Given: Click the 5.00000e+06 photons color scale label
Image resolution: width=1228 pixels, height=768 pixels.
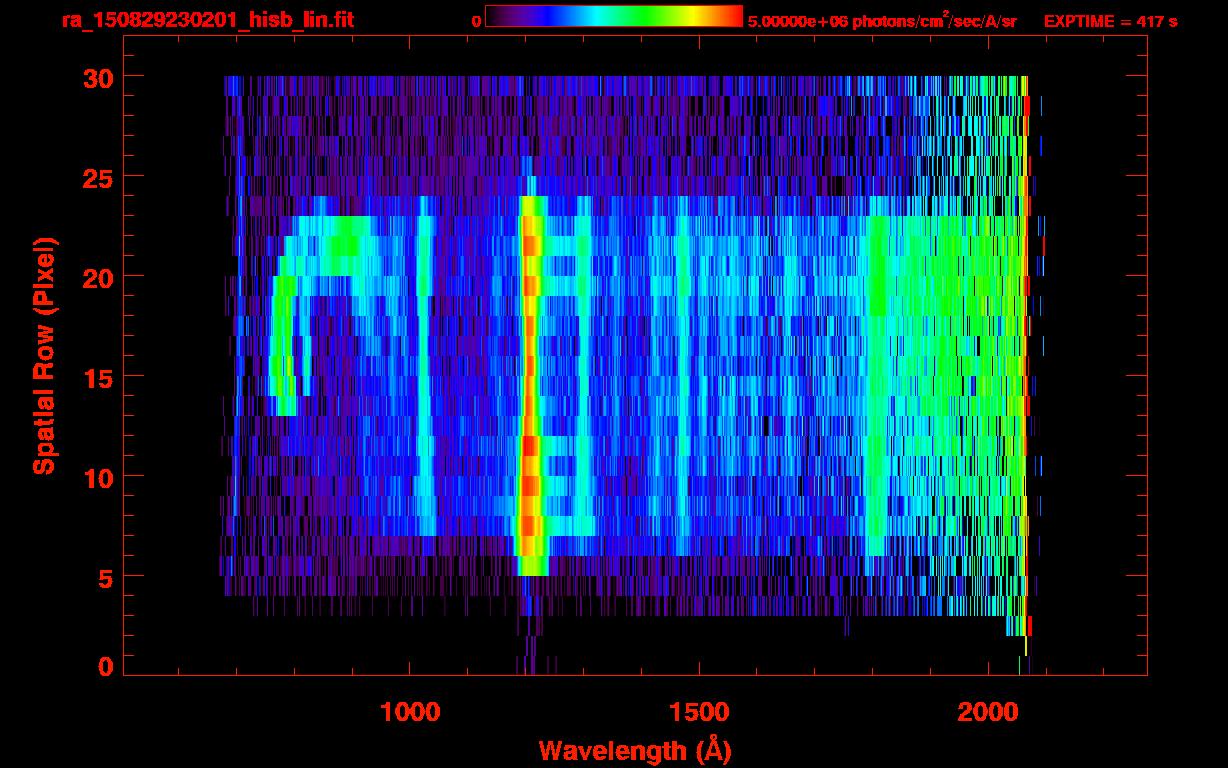Looking at the screenshot, I should (881, 21).
